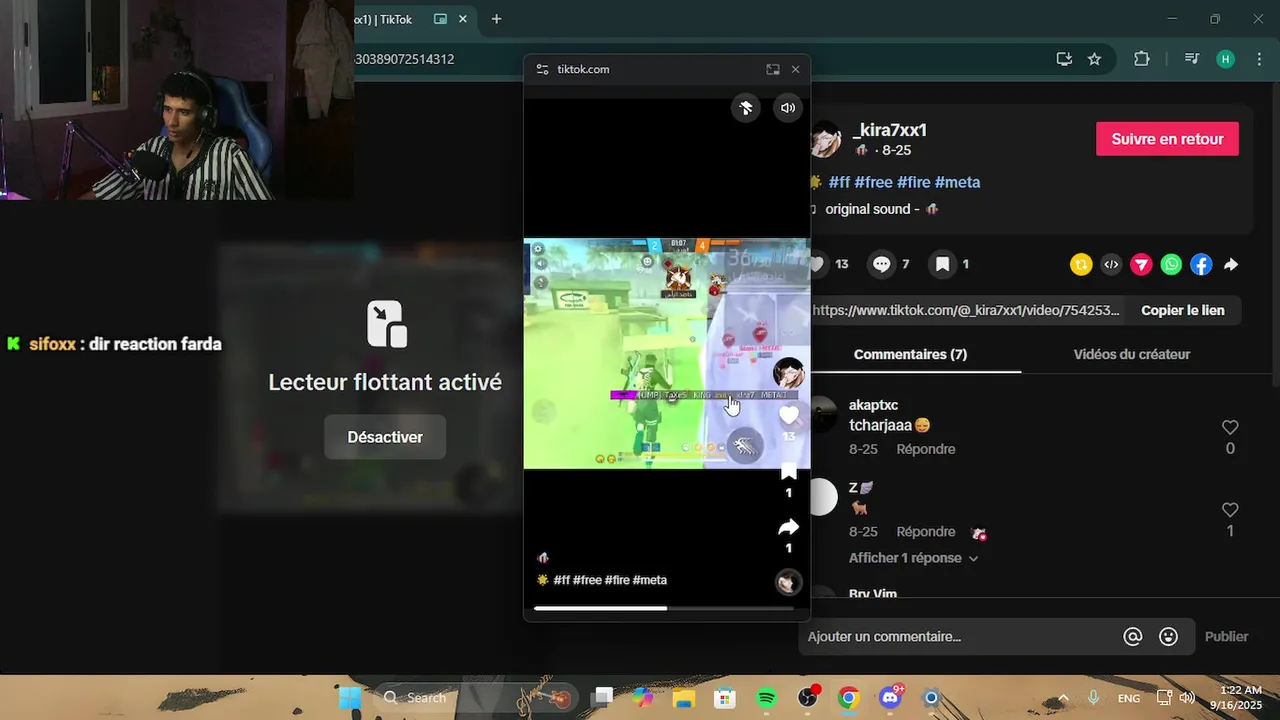Open Discord from the taskbar

pos(890,698)
